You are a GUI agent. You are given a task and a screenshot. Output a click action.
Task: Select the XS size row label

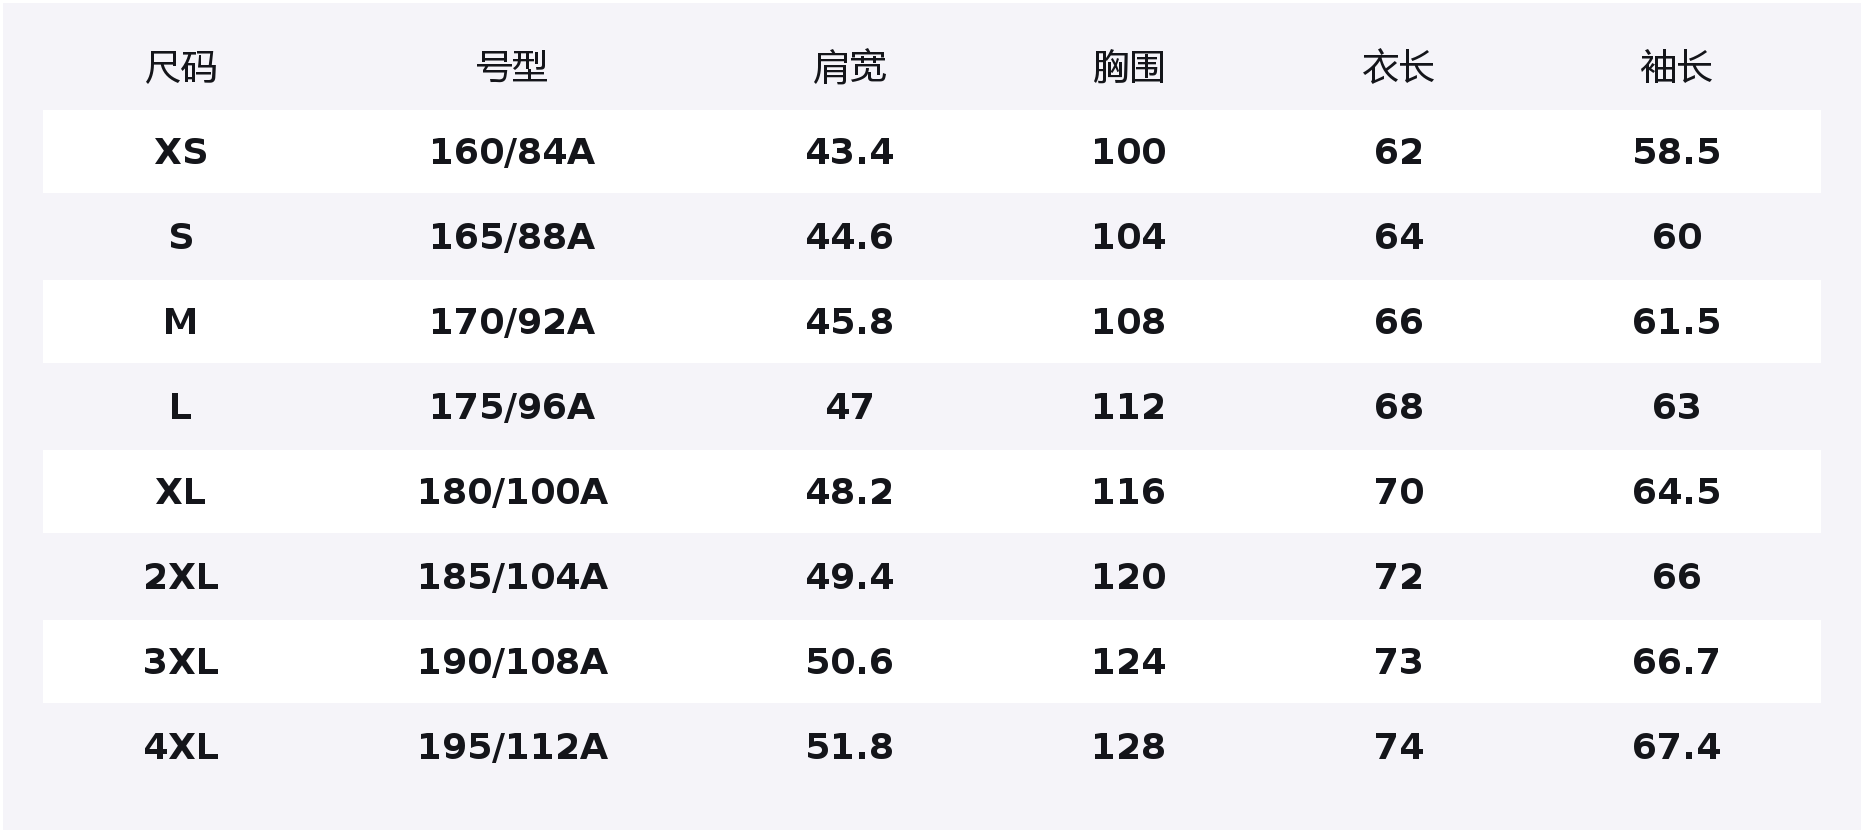tap(181, 152)
